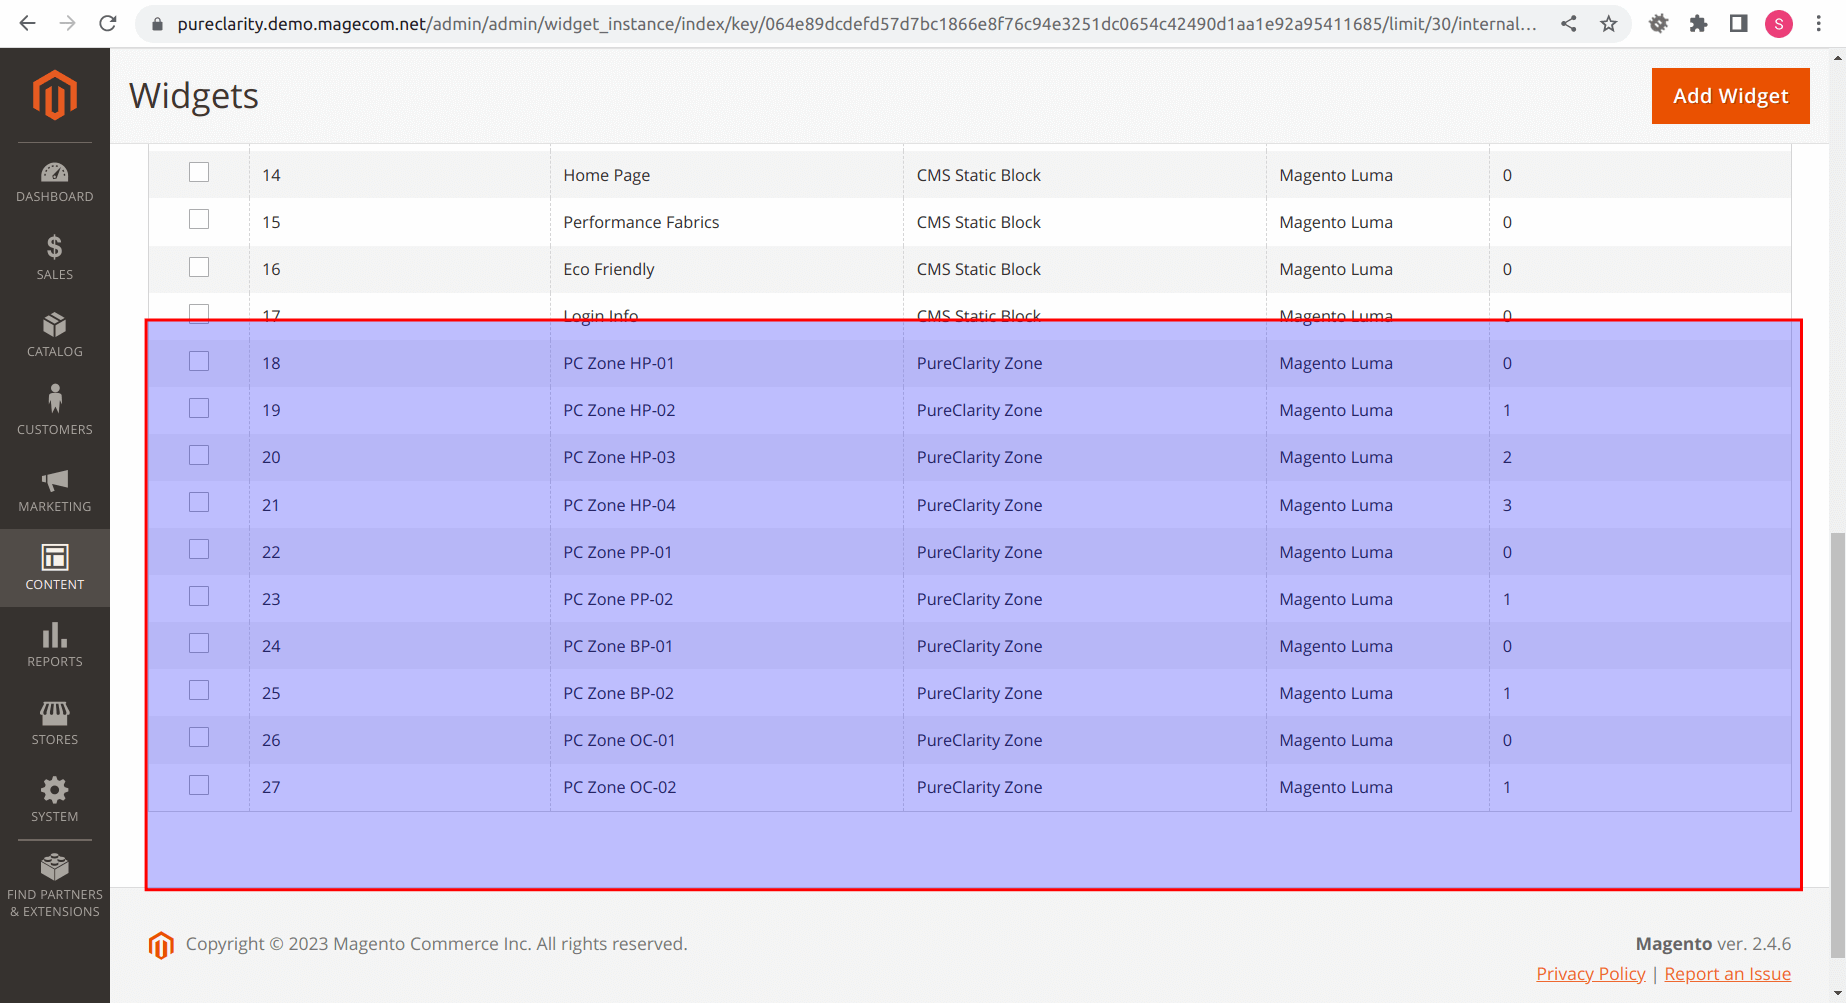
Task: Open the Dashboard menu
Action: pos(55,182)
